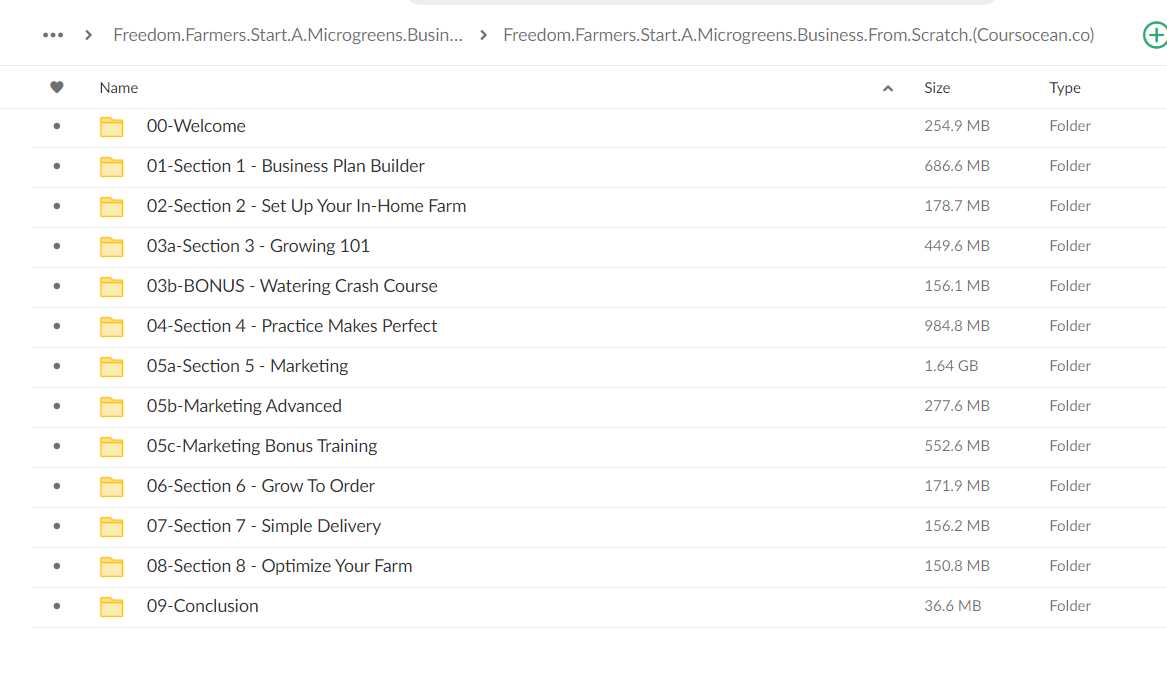Click the green add plus icon
1167x673 pixels.
[x=1155, y=35]
